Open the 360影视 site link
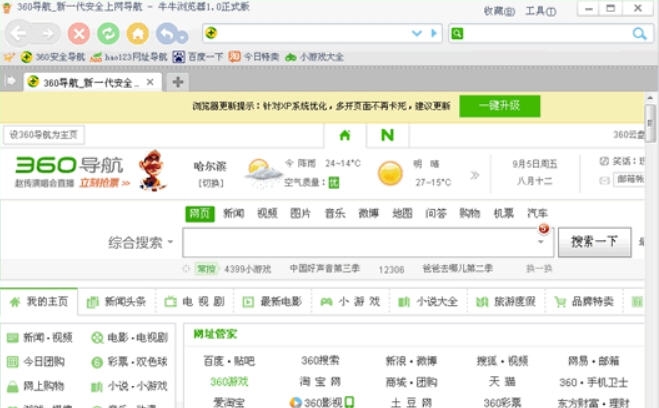The width and height of the screenshot is (659, 408). 322,403
